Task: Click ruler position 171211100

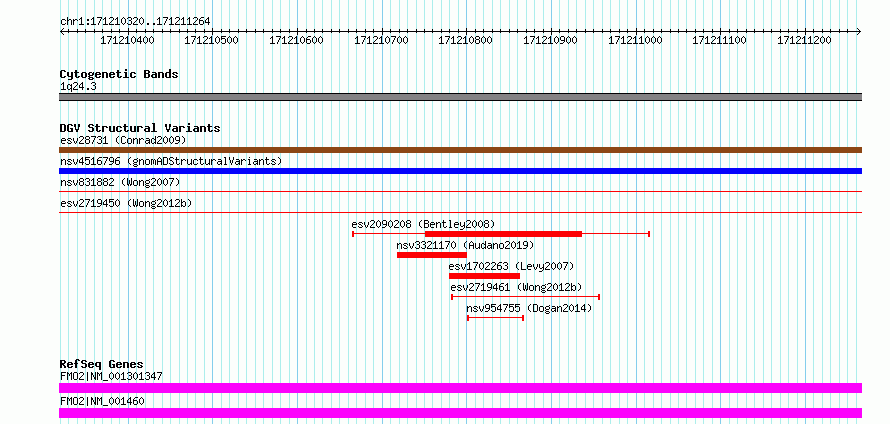Action: 720,40
